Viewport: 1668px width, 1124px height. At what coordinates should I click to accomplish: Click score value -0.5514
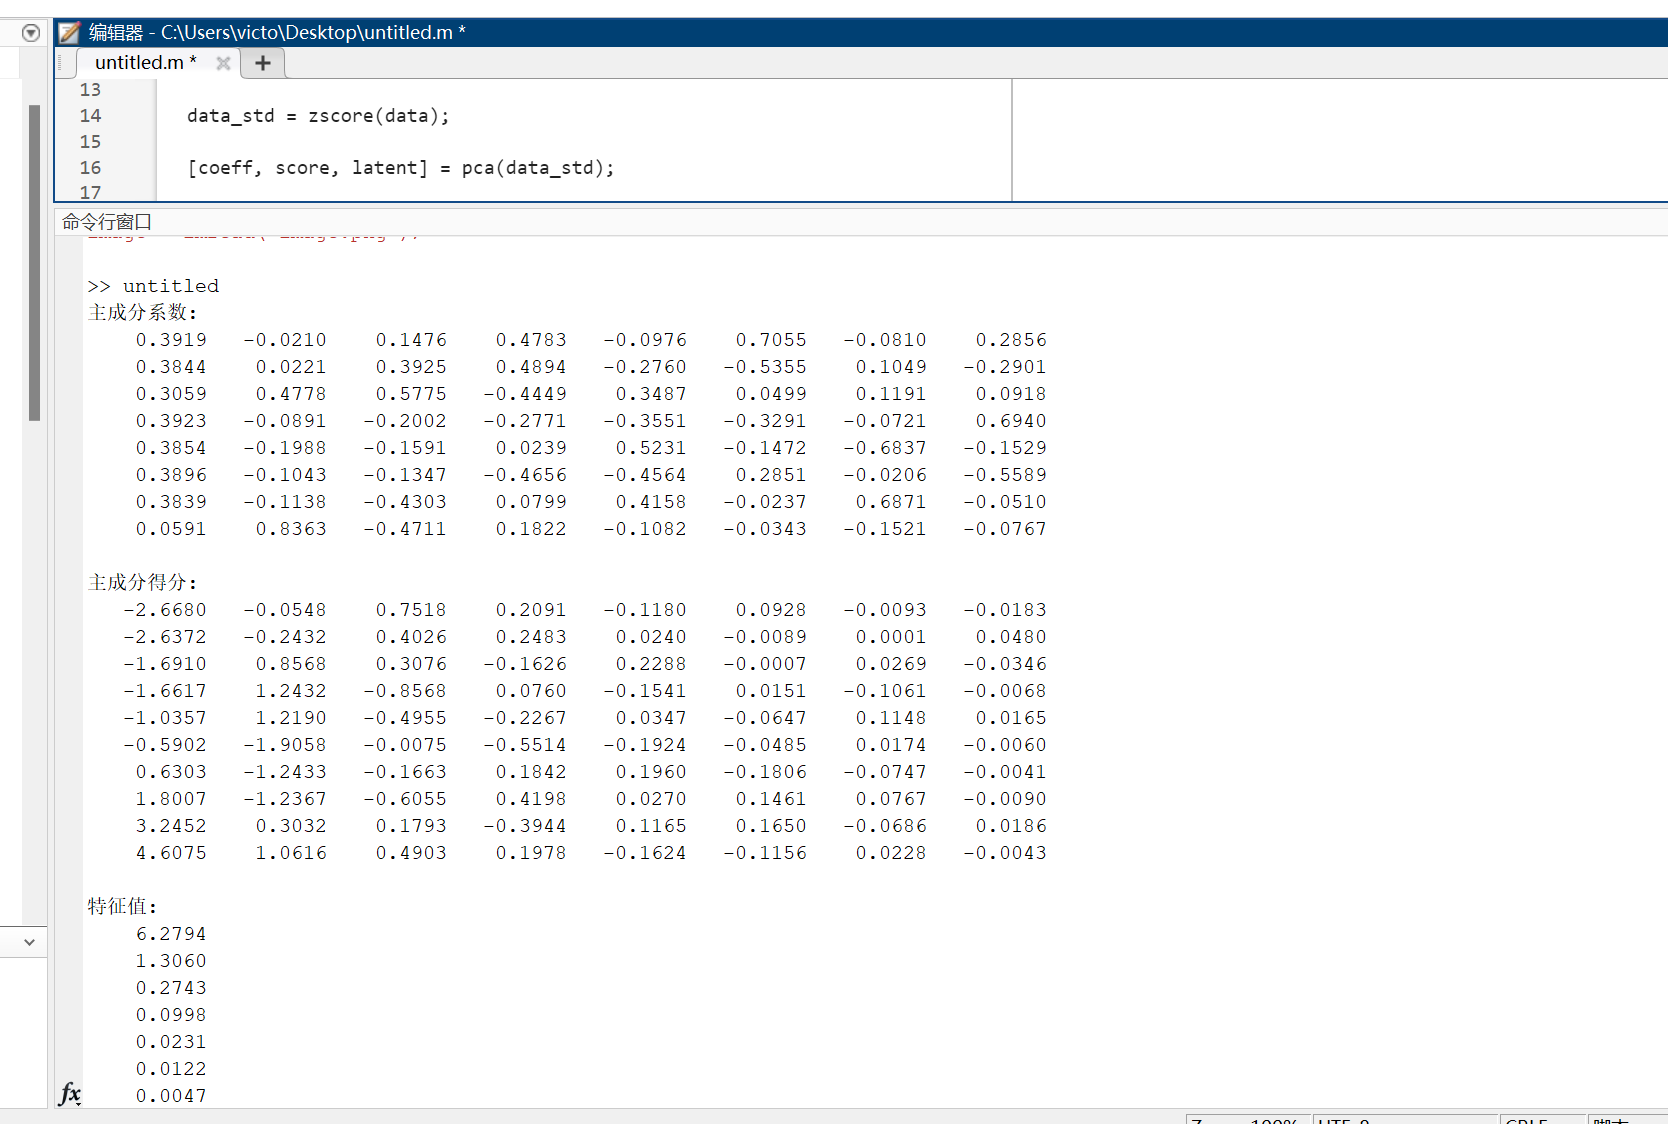525,745
